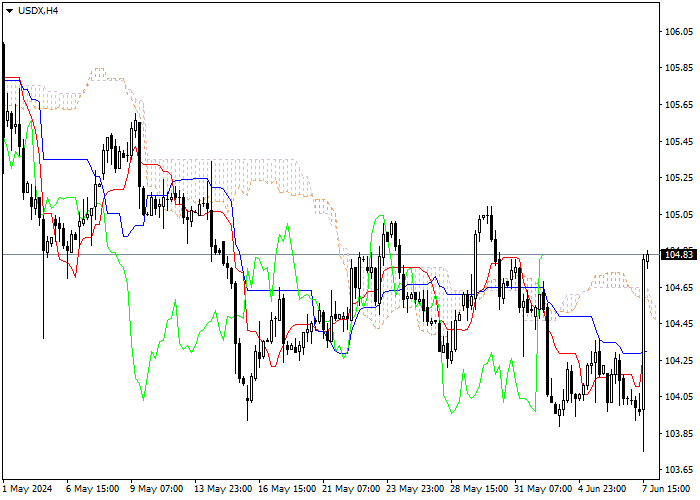The height and width of the screenshot is (500, 700).
Task: Click the 28 May 15:00 time label
Action: click(479, 489)
